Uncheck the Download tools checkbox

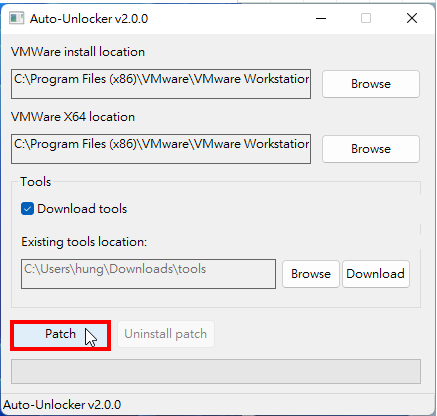27,209
